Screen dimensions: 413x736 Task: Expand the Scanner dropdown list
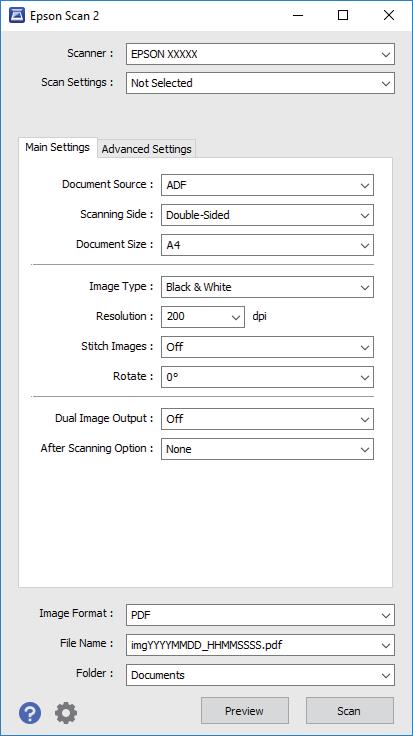(x=260, y=54)
